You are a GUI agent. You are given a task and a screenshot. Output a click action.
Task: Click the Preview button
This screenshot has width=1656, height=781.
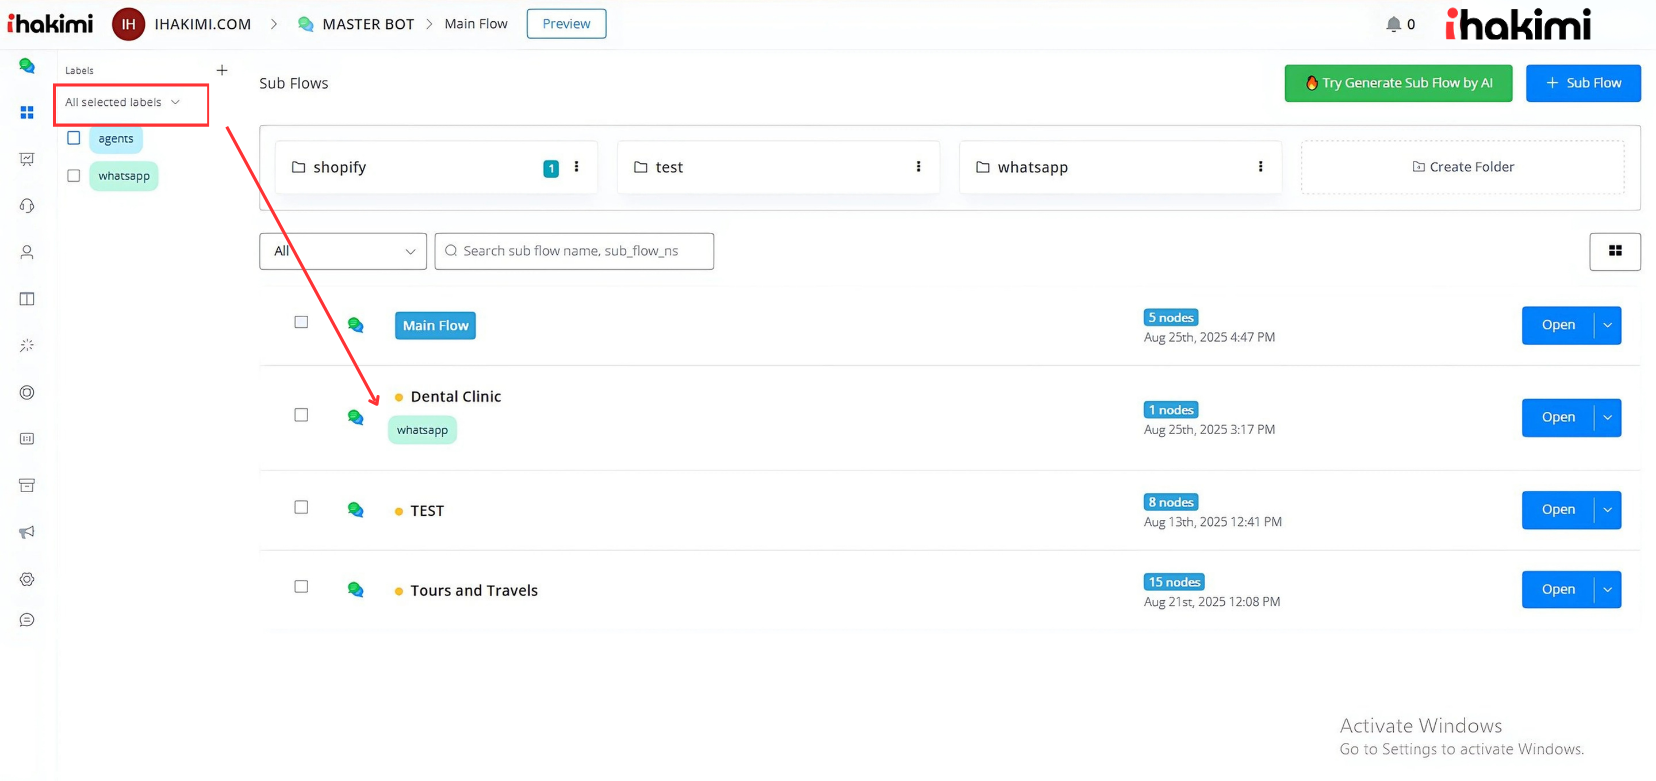pyautogui.click(x=566, y=24)
